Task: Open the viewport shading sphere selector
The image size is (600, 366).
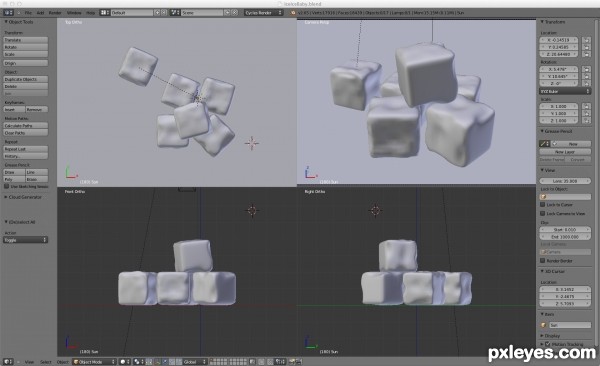Action: (124, 361)
